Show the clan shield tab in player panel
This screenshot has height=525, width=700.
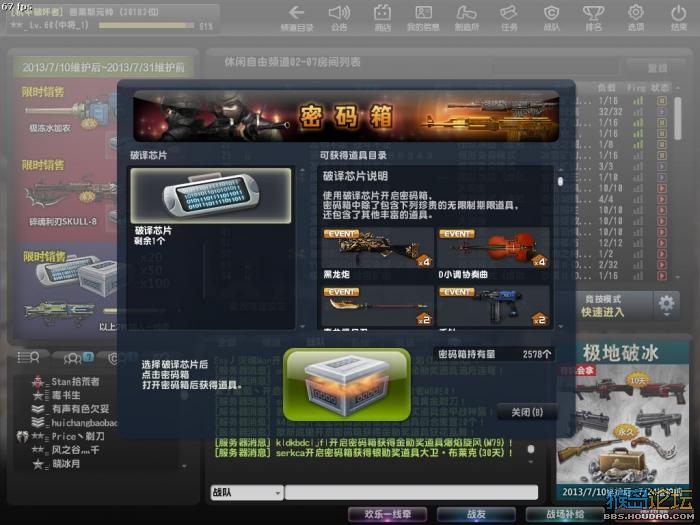[x=113, y=358]
